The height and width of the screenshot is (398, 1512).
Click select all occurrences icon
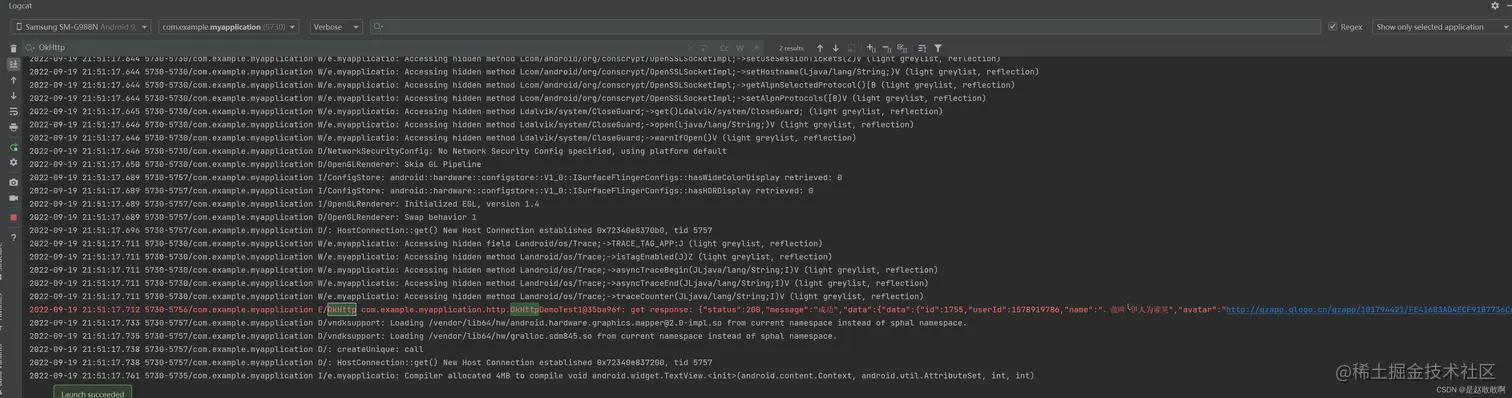[902, 48]
